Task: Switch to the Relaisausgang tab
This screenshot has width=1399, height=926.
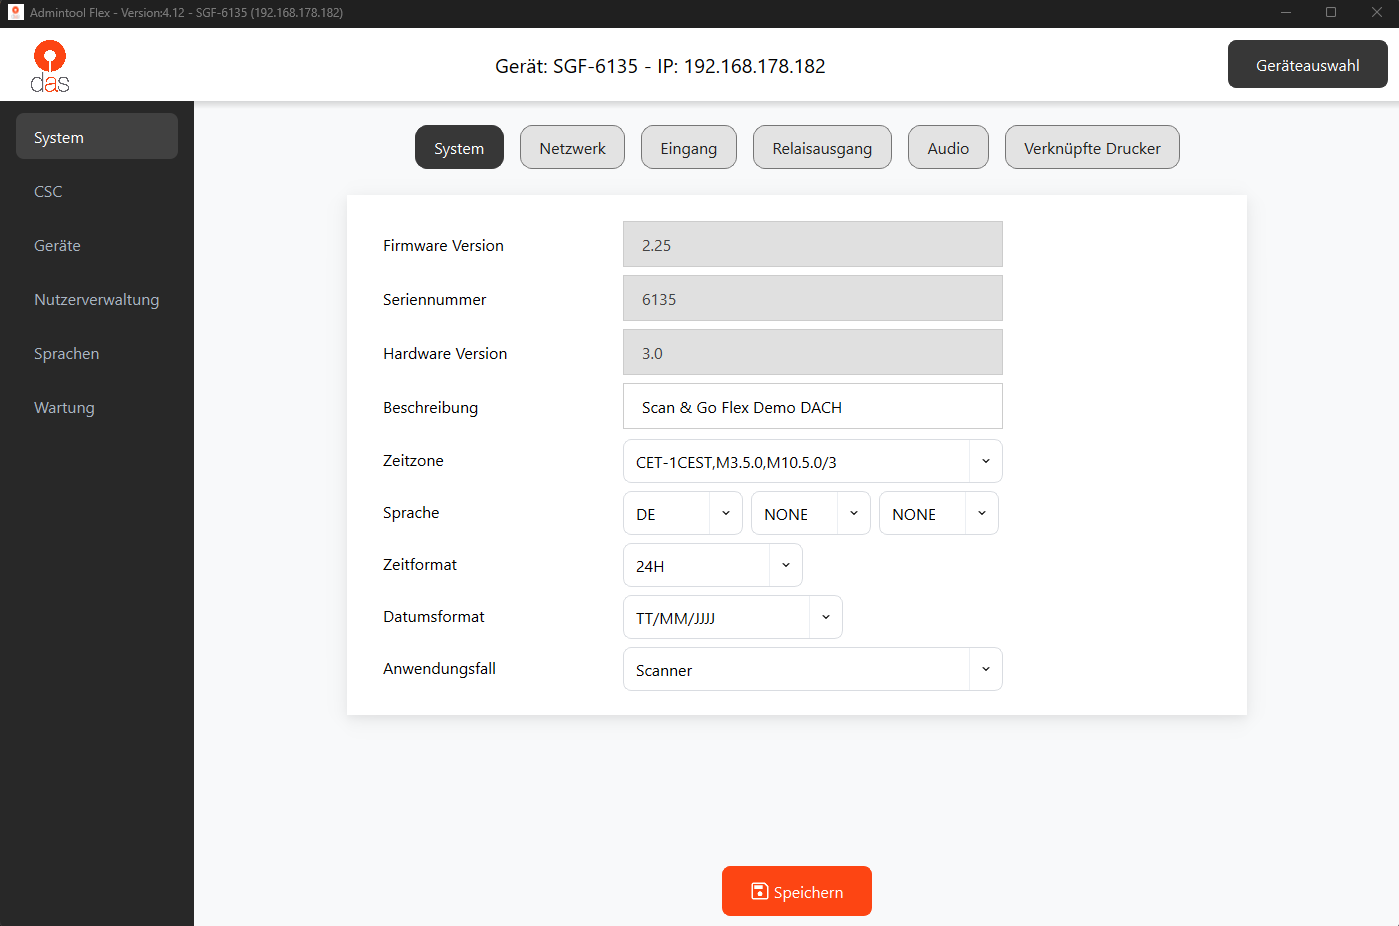Action: pyautogui.click(x=822, y=147)
